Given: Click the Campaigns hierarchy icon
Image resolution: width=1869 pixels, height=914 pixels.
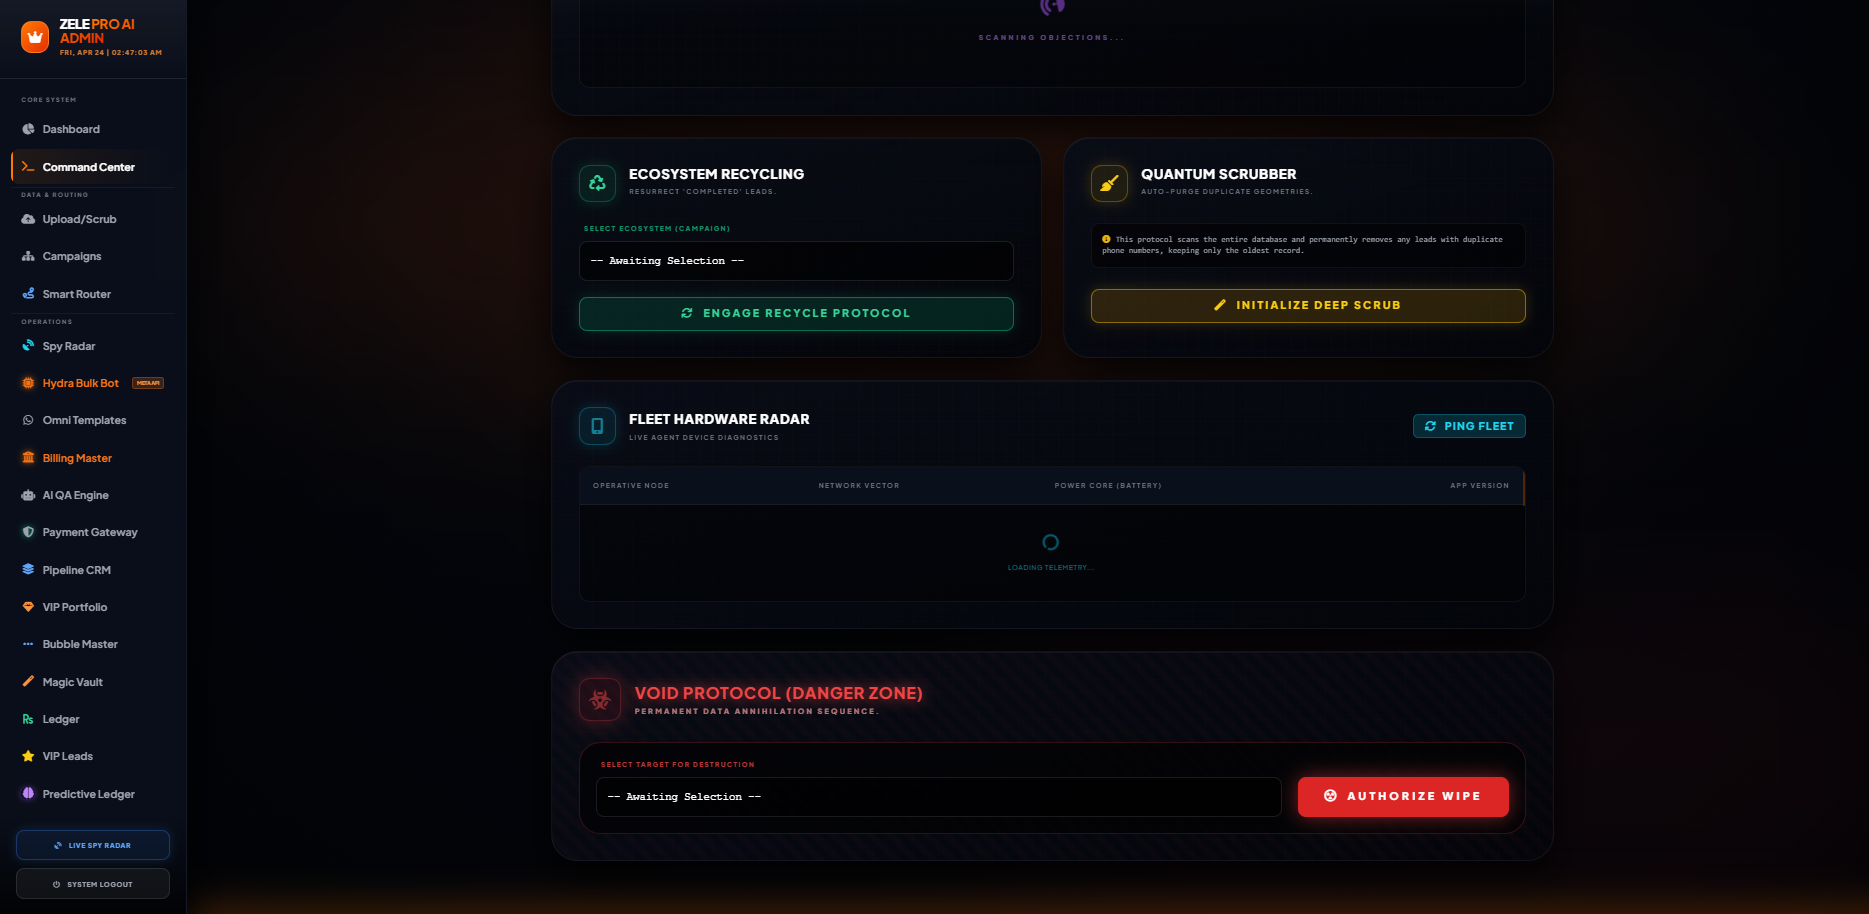Looking at the screenshot, I should [x=28, y=256].
